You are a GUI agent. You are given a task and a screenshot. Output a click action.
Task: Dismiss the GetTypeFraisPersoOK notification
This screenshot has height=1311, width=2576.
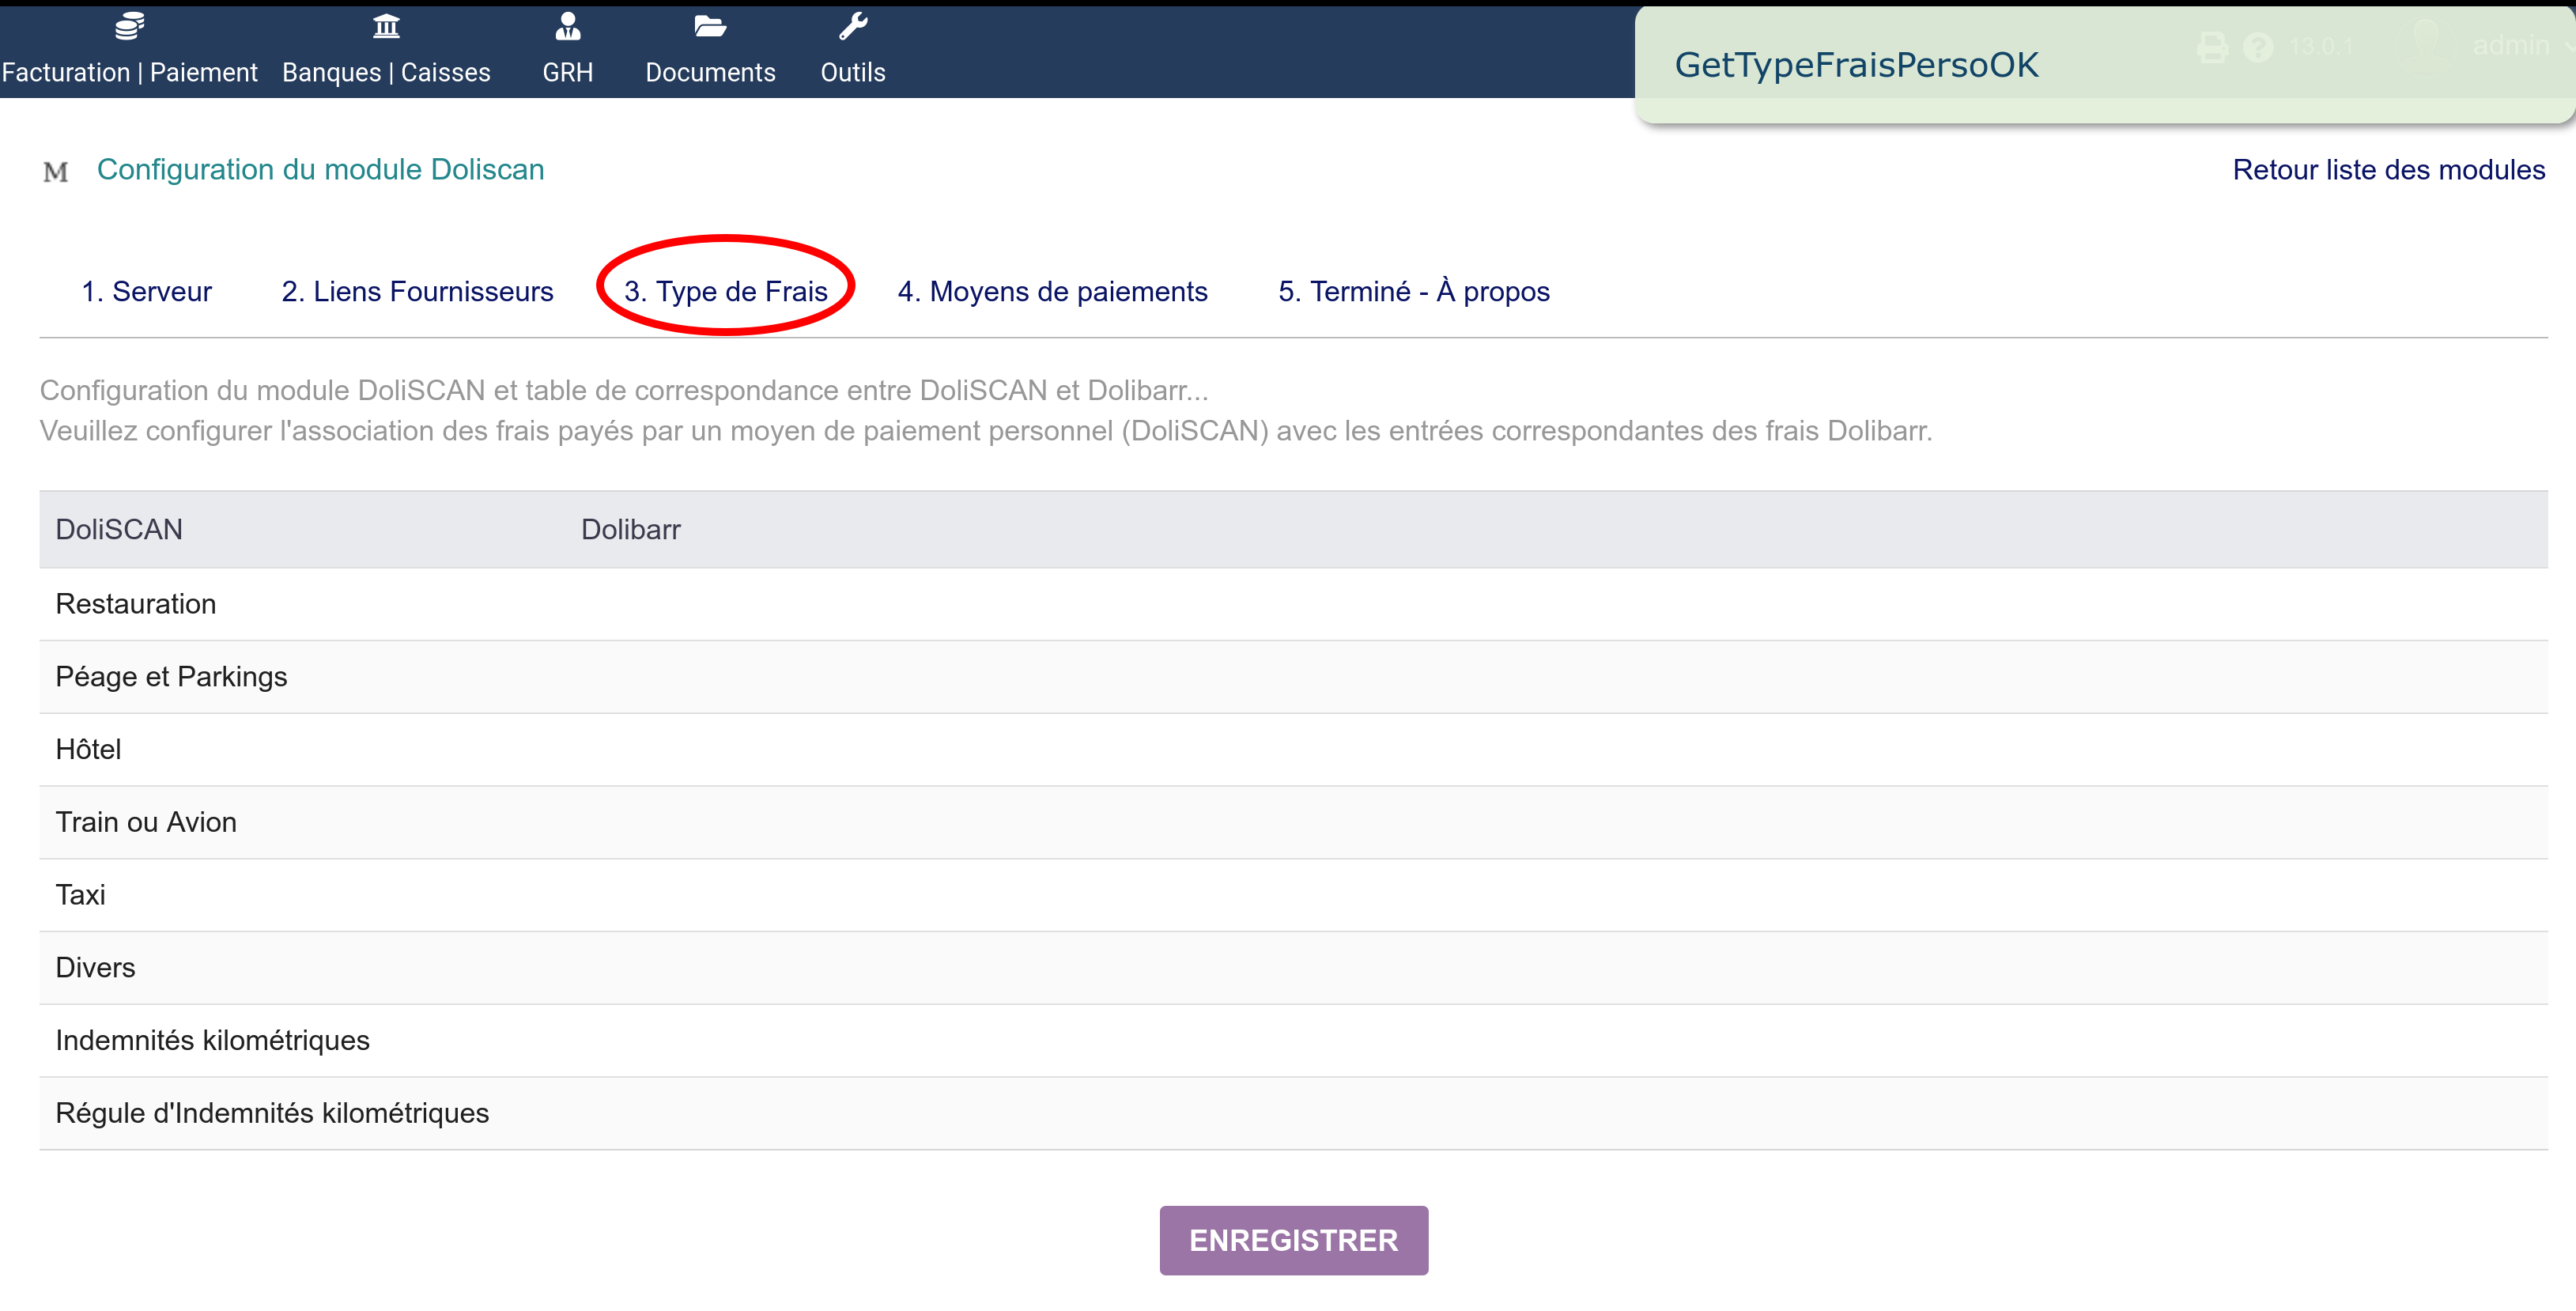pos(2105,65)
